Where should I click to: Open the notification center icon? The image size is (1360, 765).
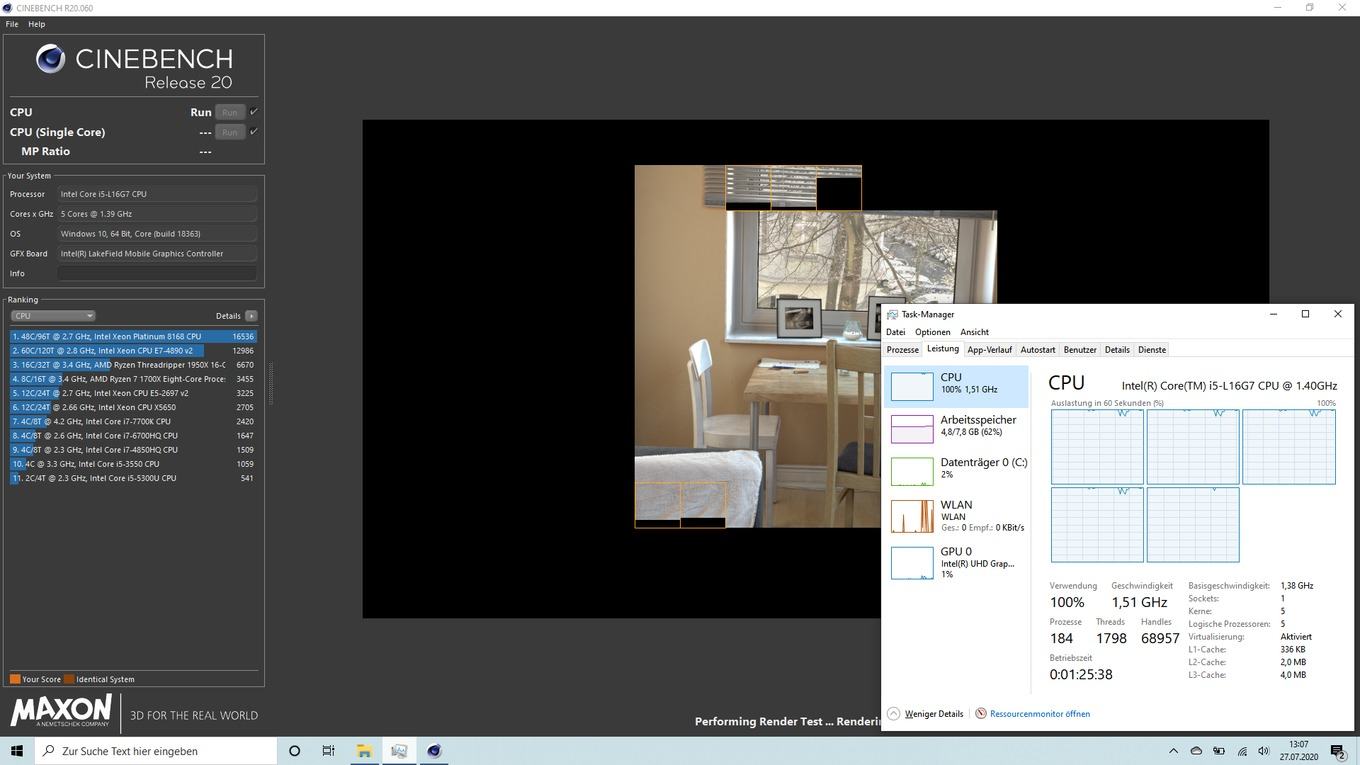click(x=1338, y=751)
